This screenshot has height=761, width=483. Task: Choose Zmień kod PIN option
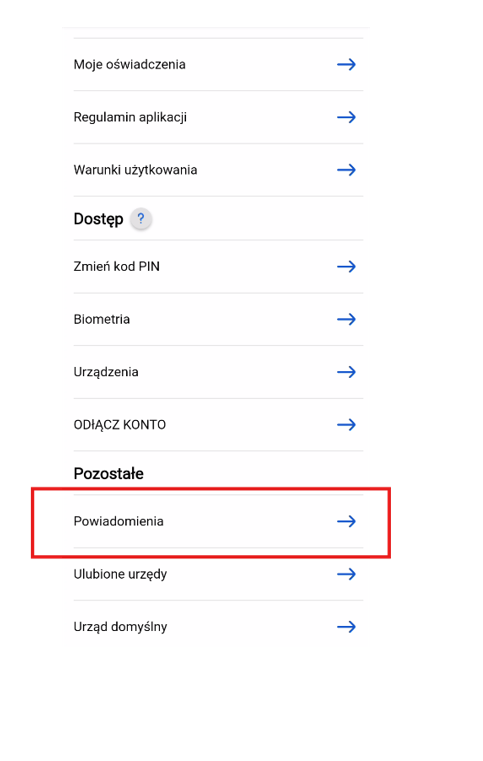click(117, 266)
